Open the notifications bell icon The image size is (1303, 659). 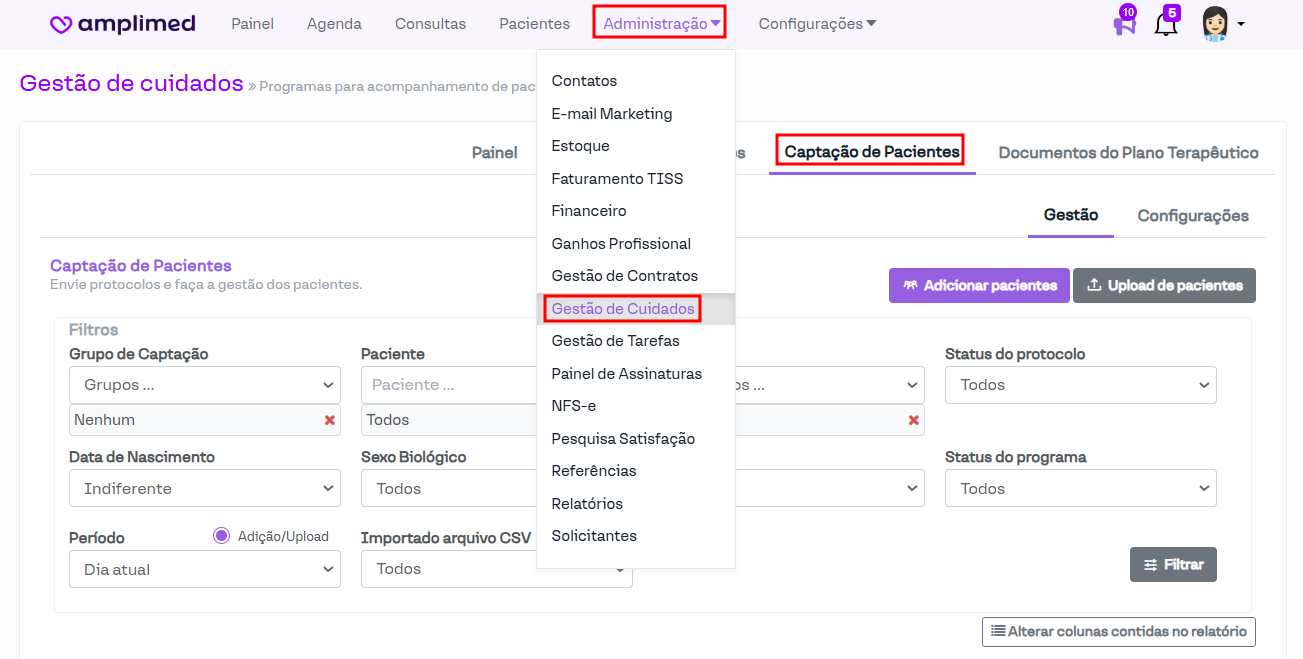tap(1165, 24)
